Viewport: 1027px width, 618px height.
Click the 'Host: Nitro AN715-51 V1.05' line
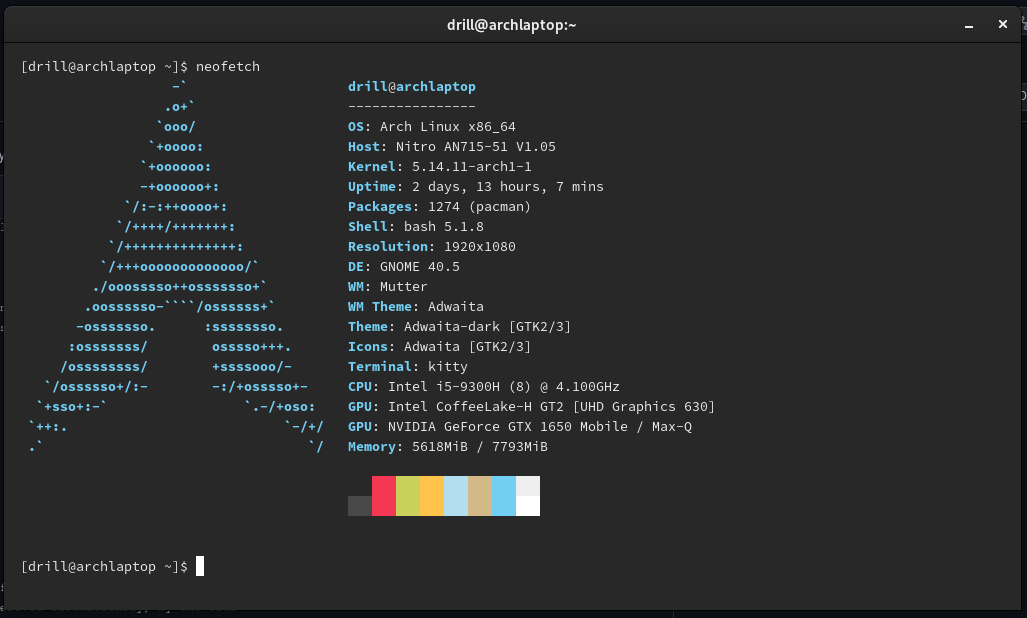tap(452, 147)
